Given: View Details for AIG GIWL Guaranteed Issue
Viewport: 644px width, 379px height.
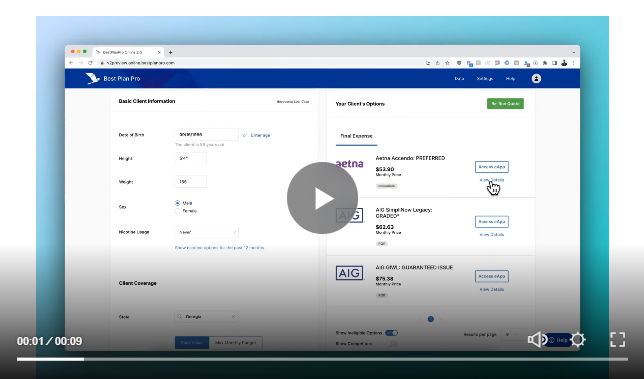Looking at the screenshot, I should (x=492, y=289).
